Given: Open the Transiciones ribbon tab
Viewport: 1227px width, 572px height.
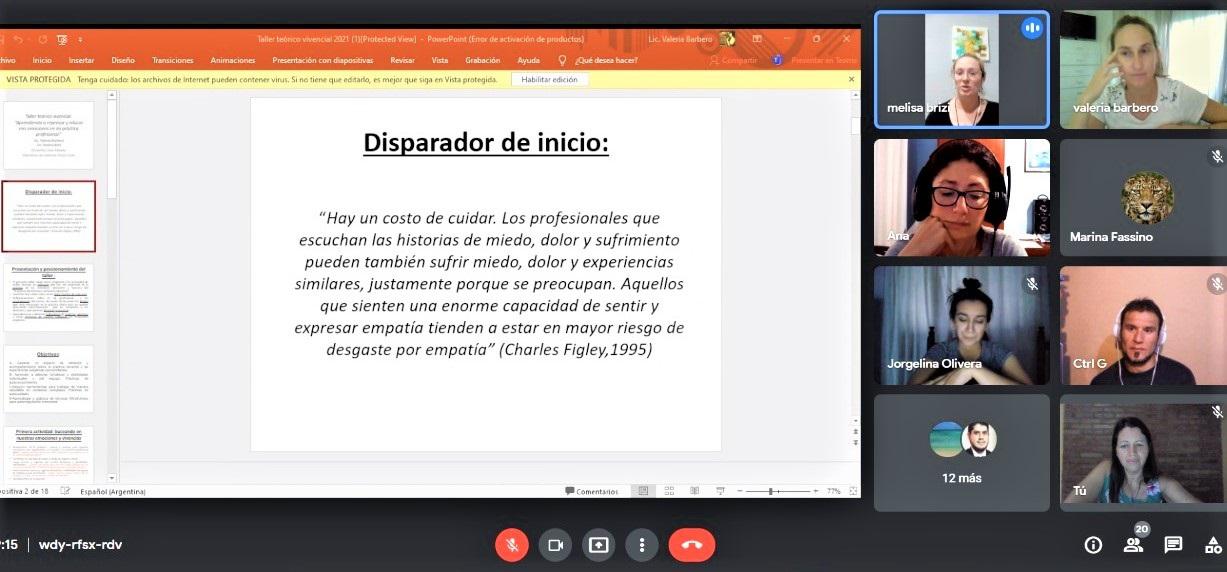Looking at the screenshot, I should click(173, 60).
